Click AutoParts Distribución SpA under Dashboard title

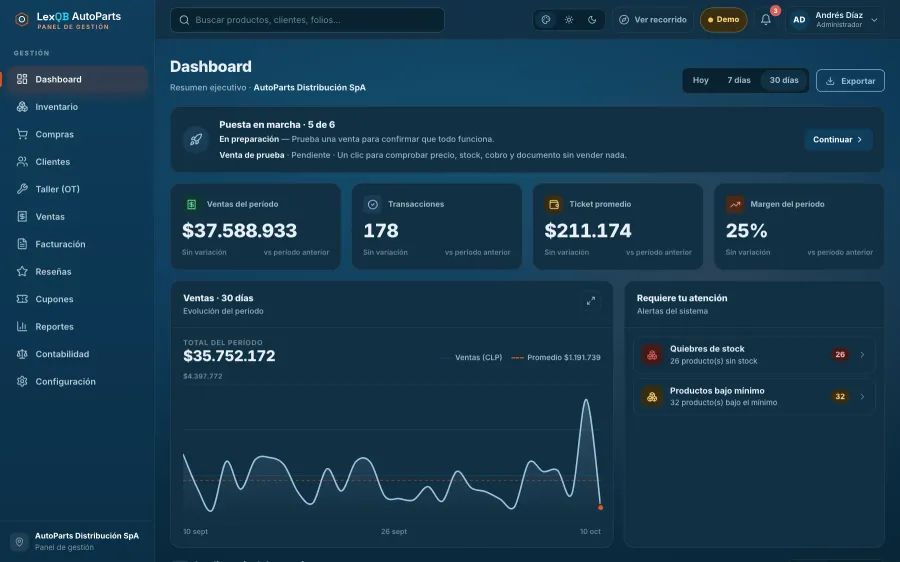click(x=309, y=87)
